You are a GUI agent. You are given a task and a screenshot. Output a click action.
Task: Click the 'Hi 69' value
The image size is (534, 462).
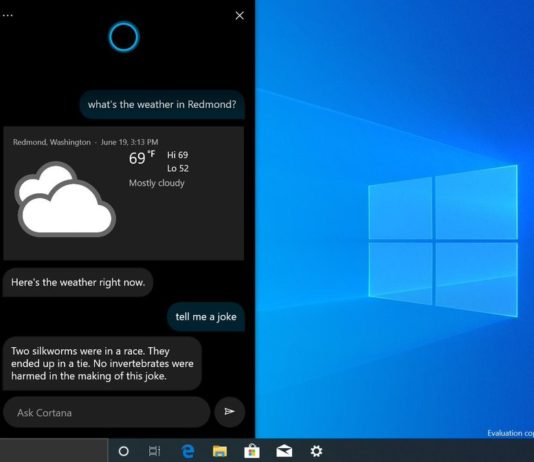(x=177, y=155)
